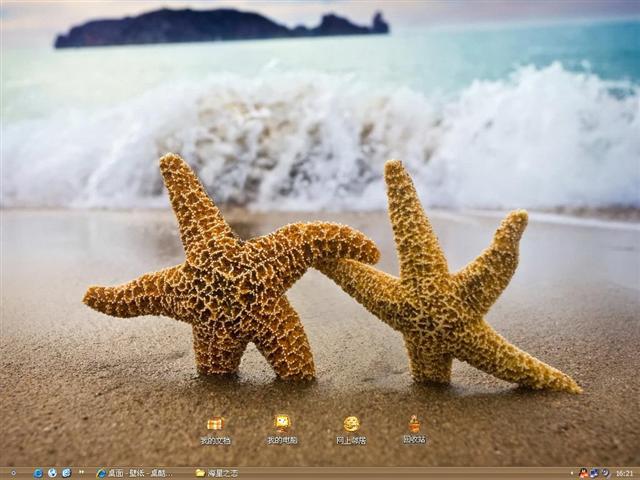Expand the Quick Launch overflow chevron
Viewport: 640px width, 480px height.
(x=82, y=472)
